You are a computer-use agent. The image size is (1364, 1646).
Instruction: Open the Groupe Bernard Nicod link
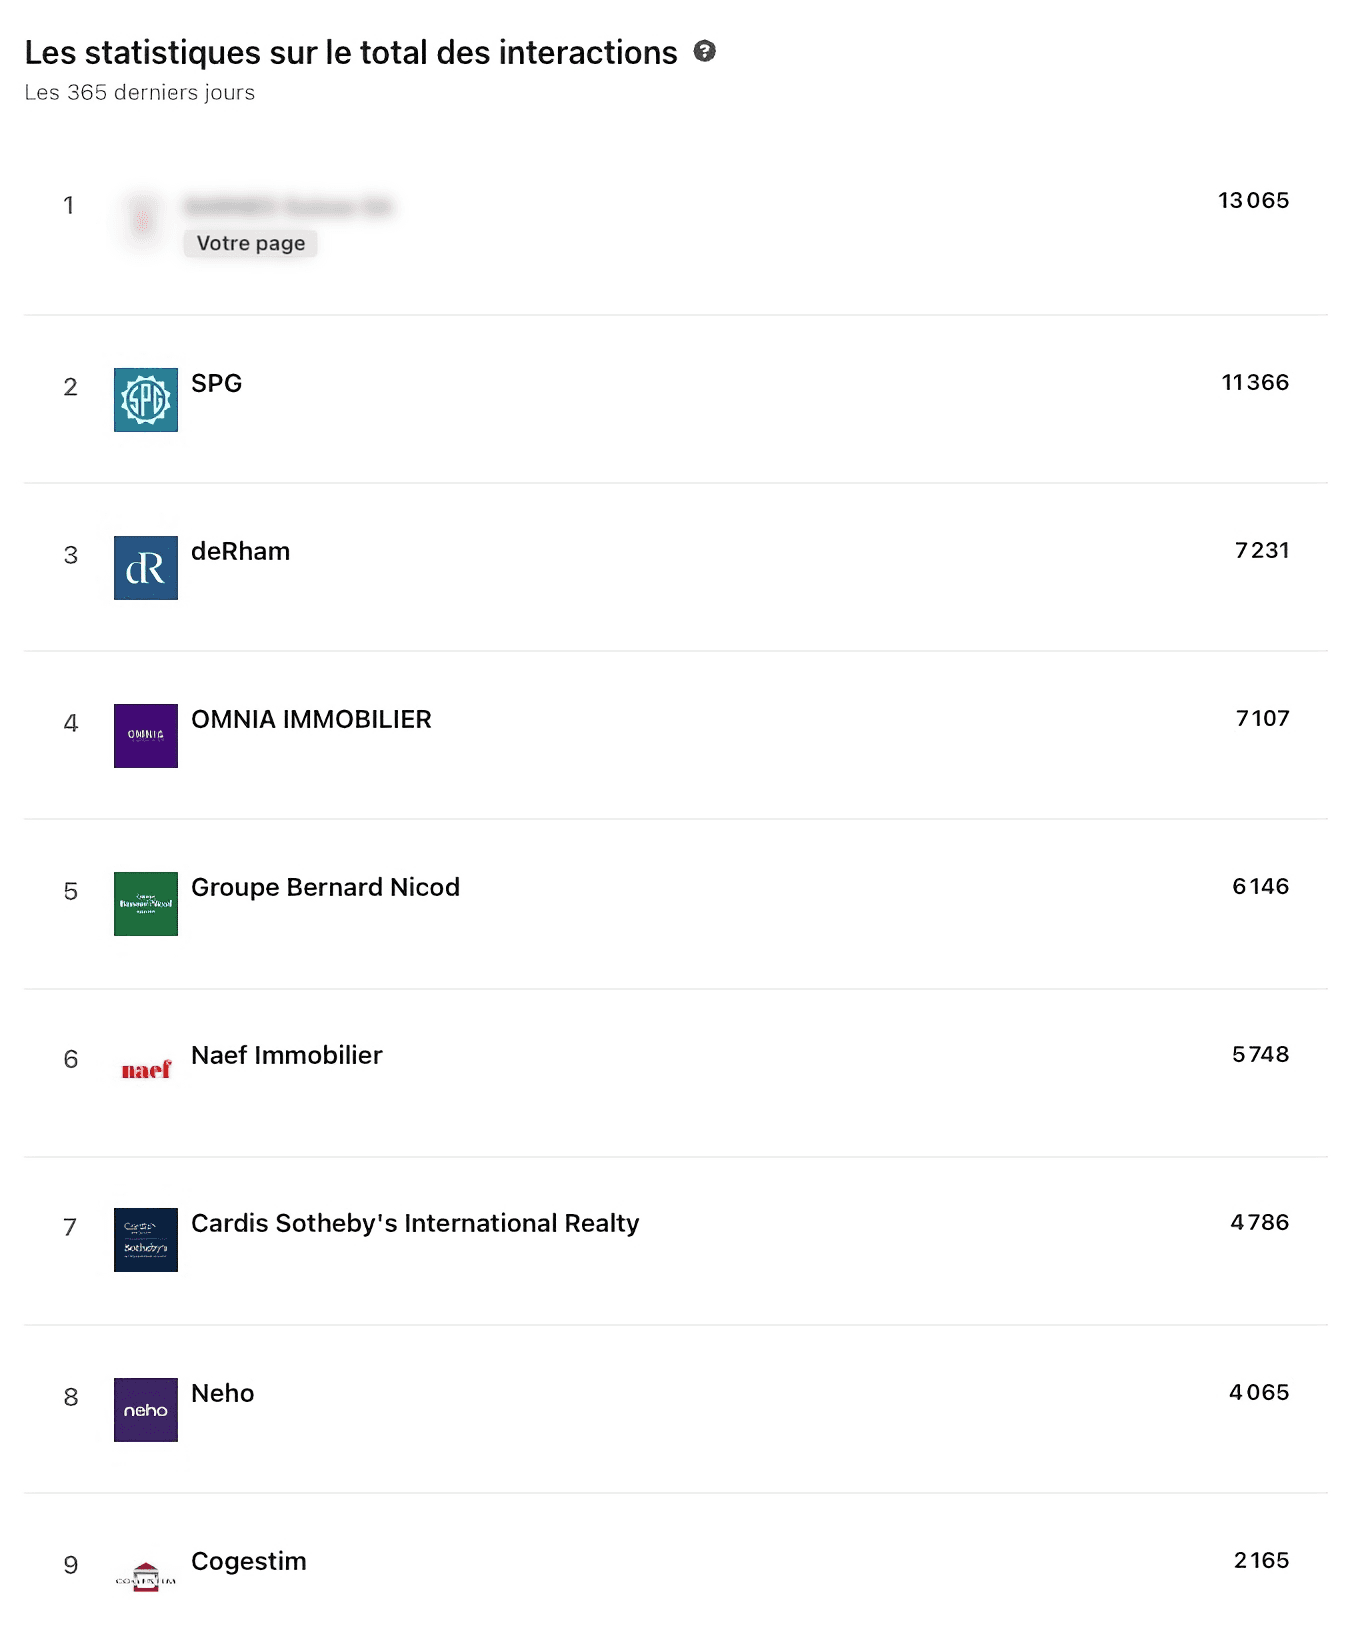pos(325,887)
